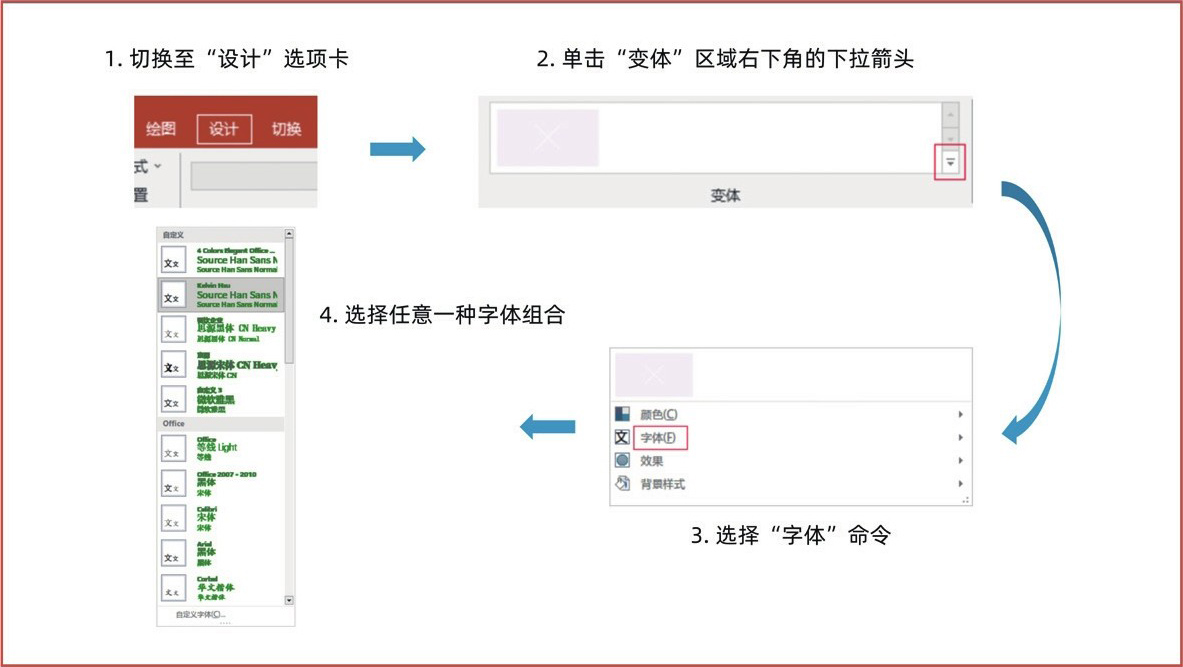1183x667 pixels.
Task: Select the variant thumbnail in 变体 gallery
Action: click(548, 137)
